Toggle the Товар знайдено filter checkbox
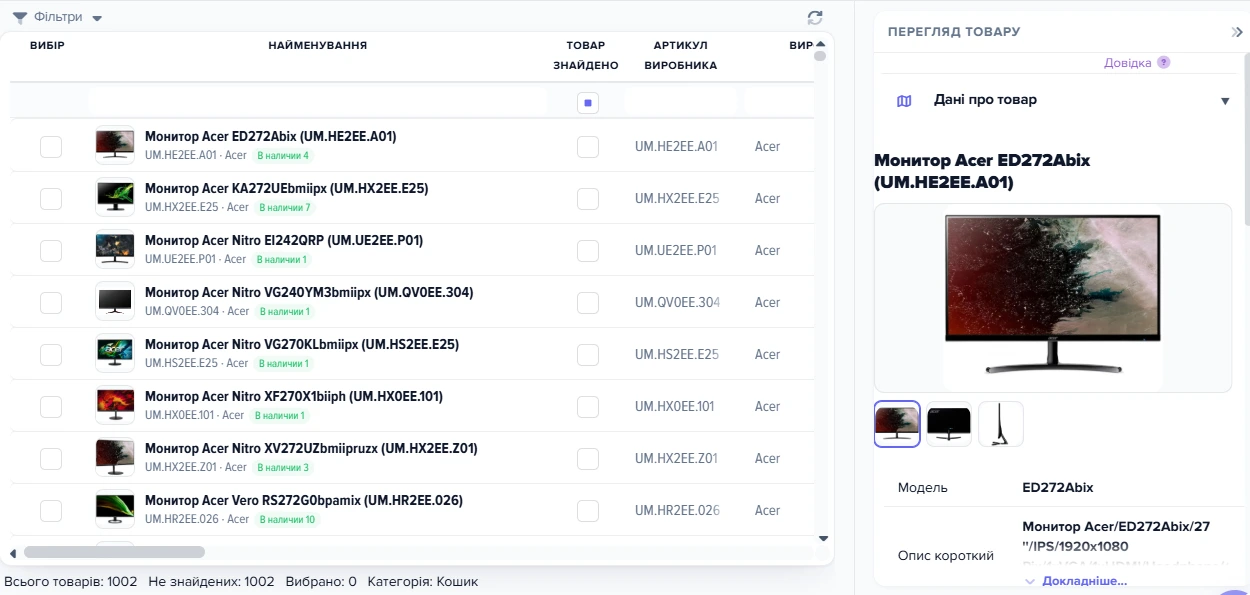This screenshot has width=1250, height=595. (x=588, y=103)
